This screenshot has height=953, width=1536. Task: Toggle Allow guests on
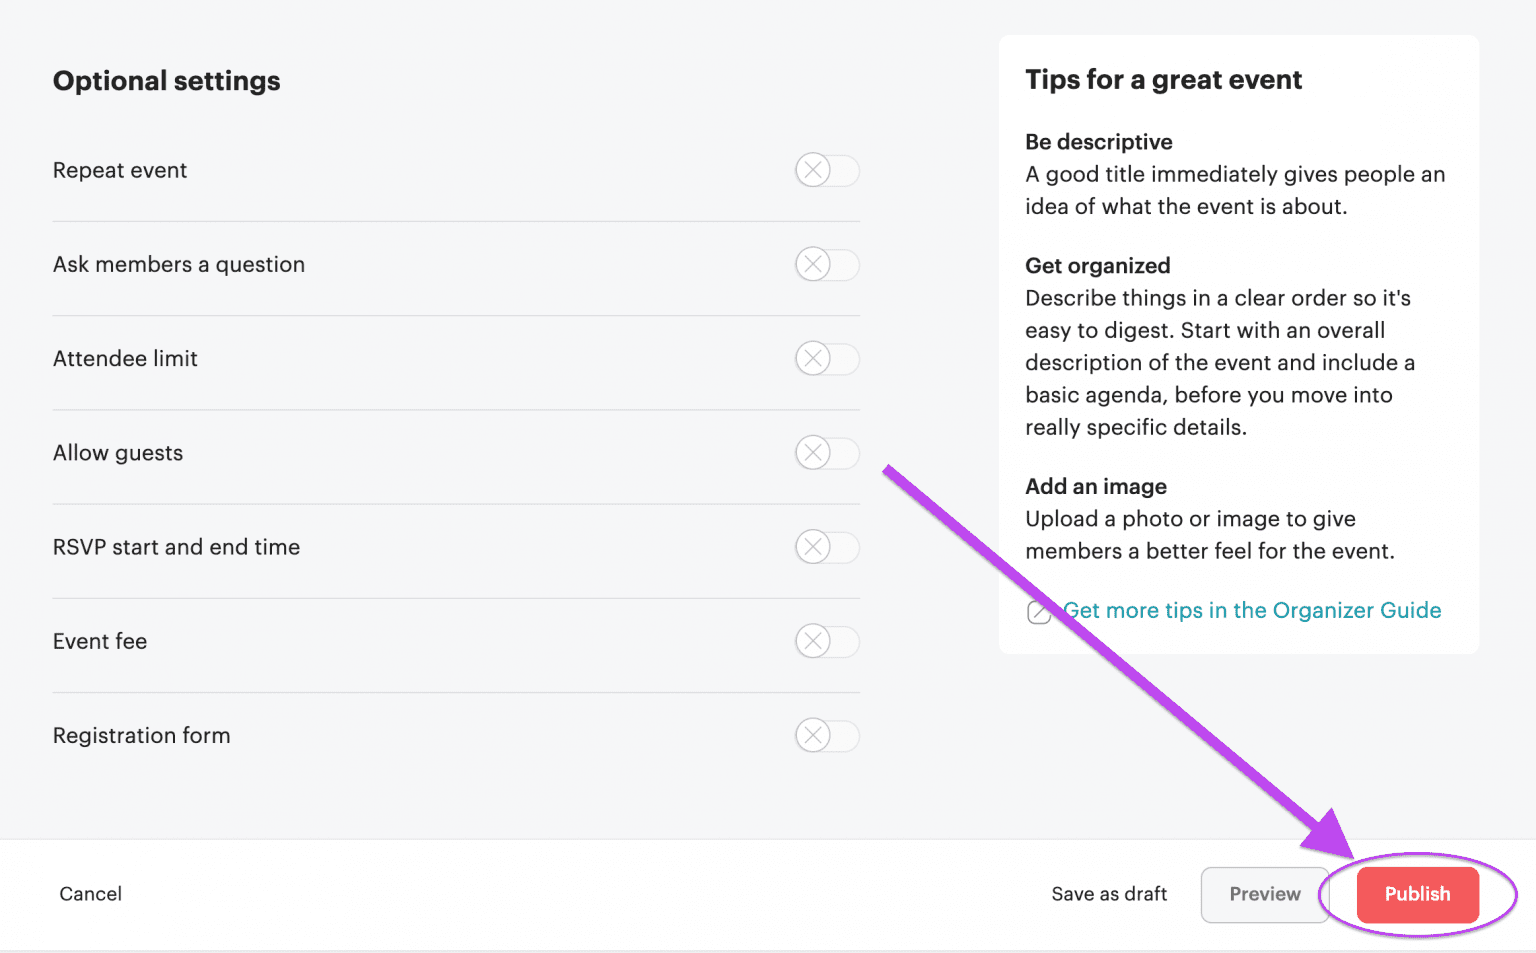[x=827, y=452]
